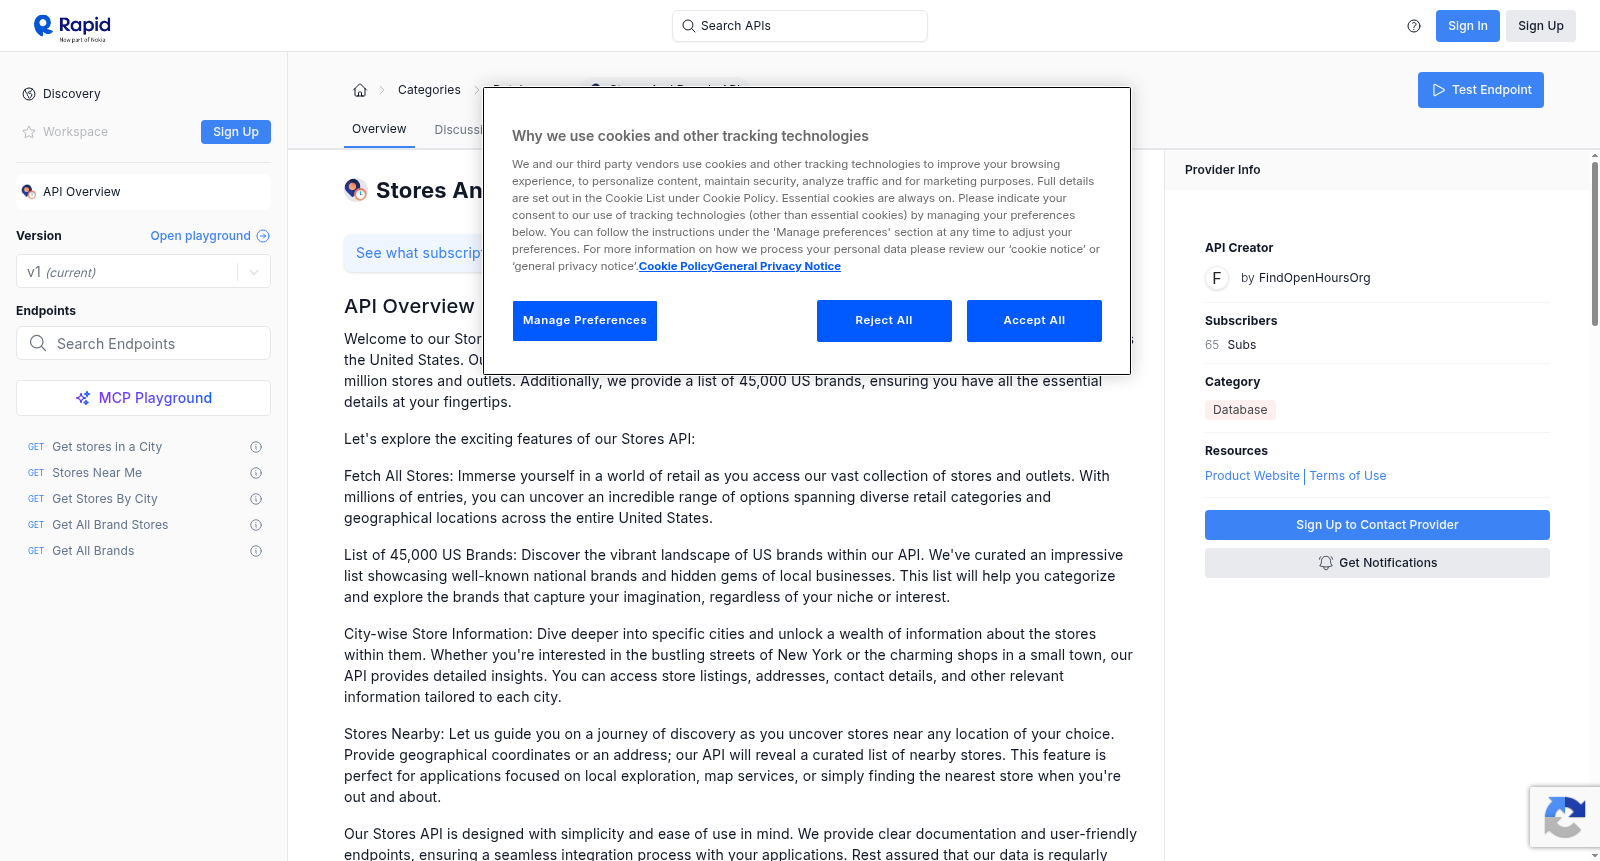Select Get All Brand Stores endpoint
Viewport: 1600px width, 861px height.
coord(110,525)
